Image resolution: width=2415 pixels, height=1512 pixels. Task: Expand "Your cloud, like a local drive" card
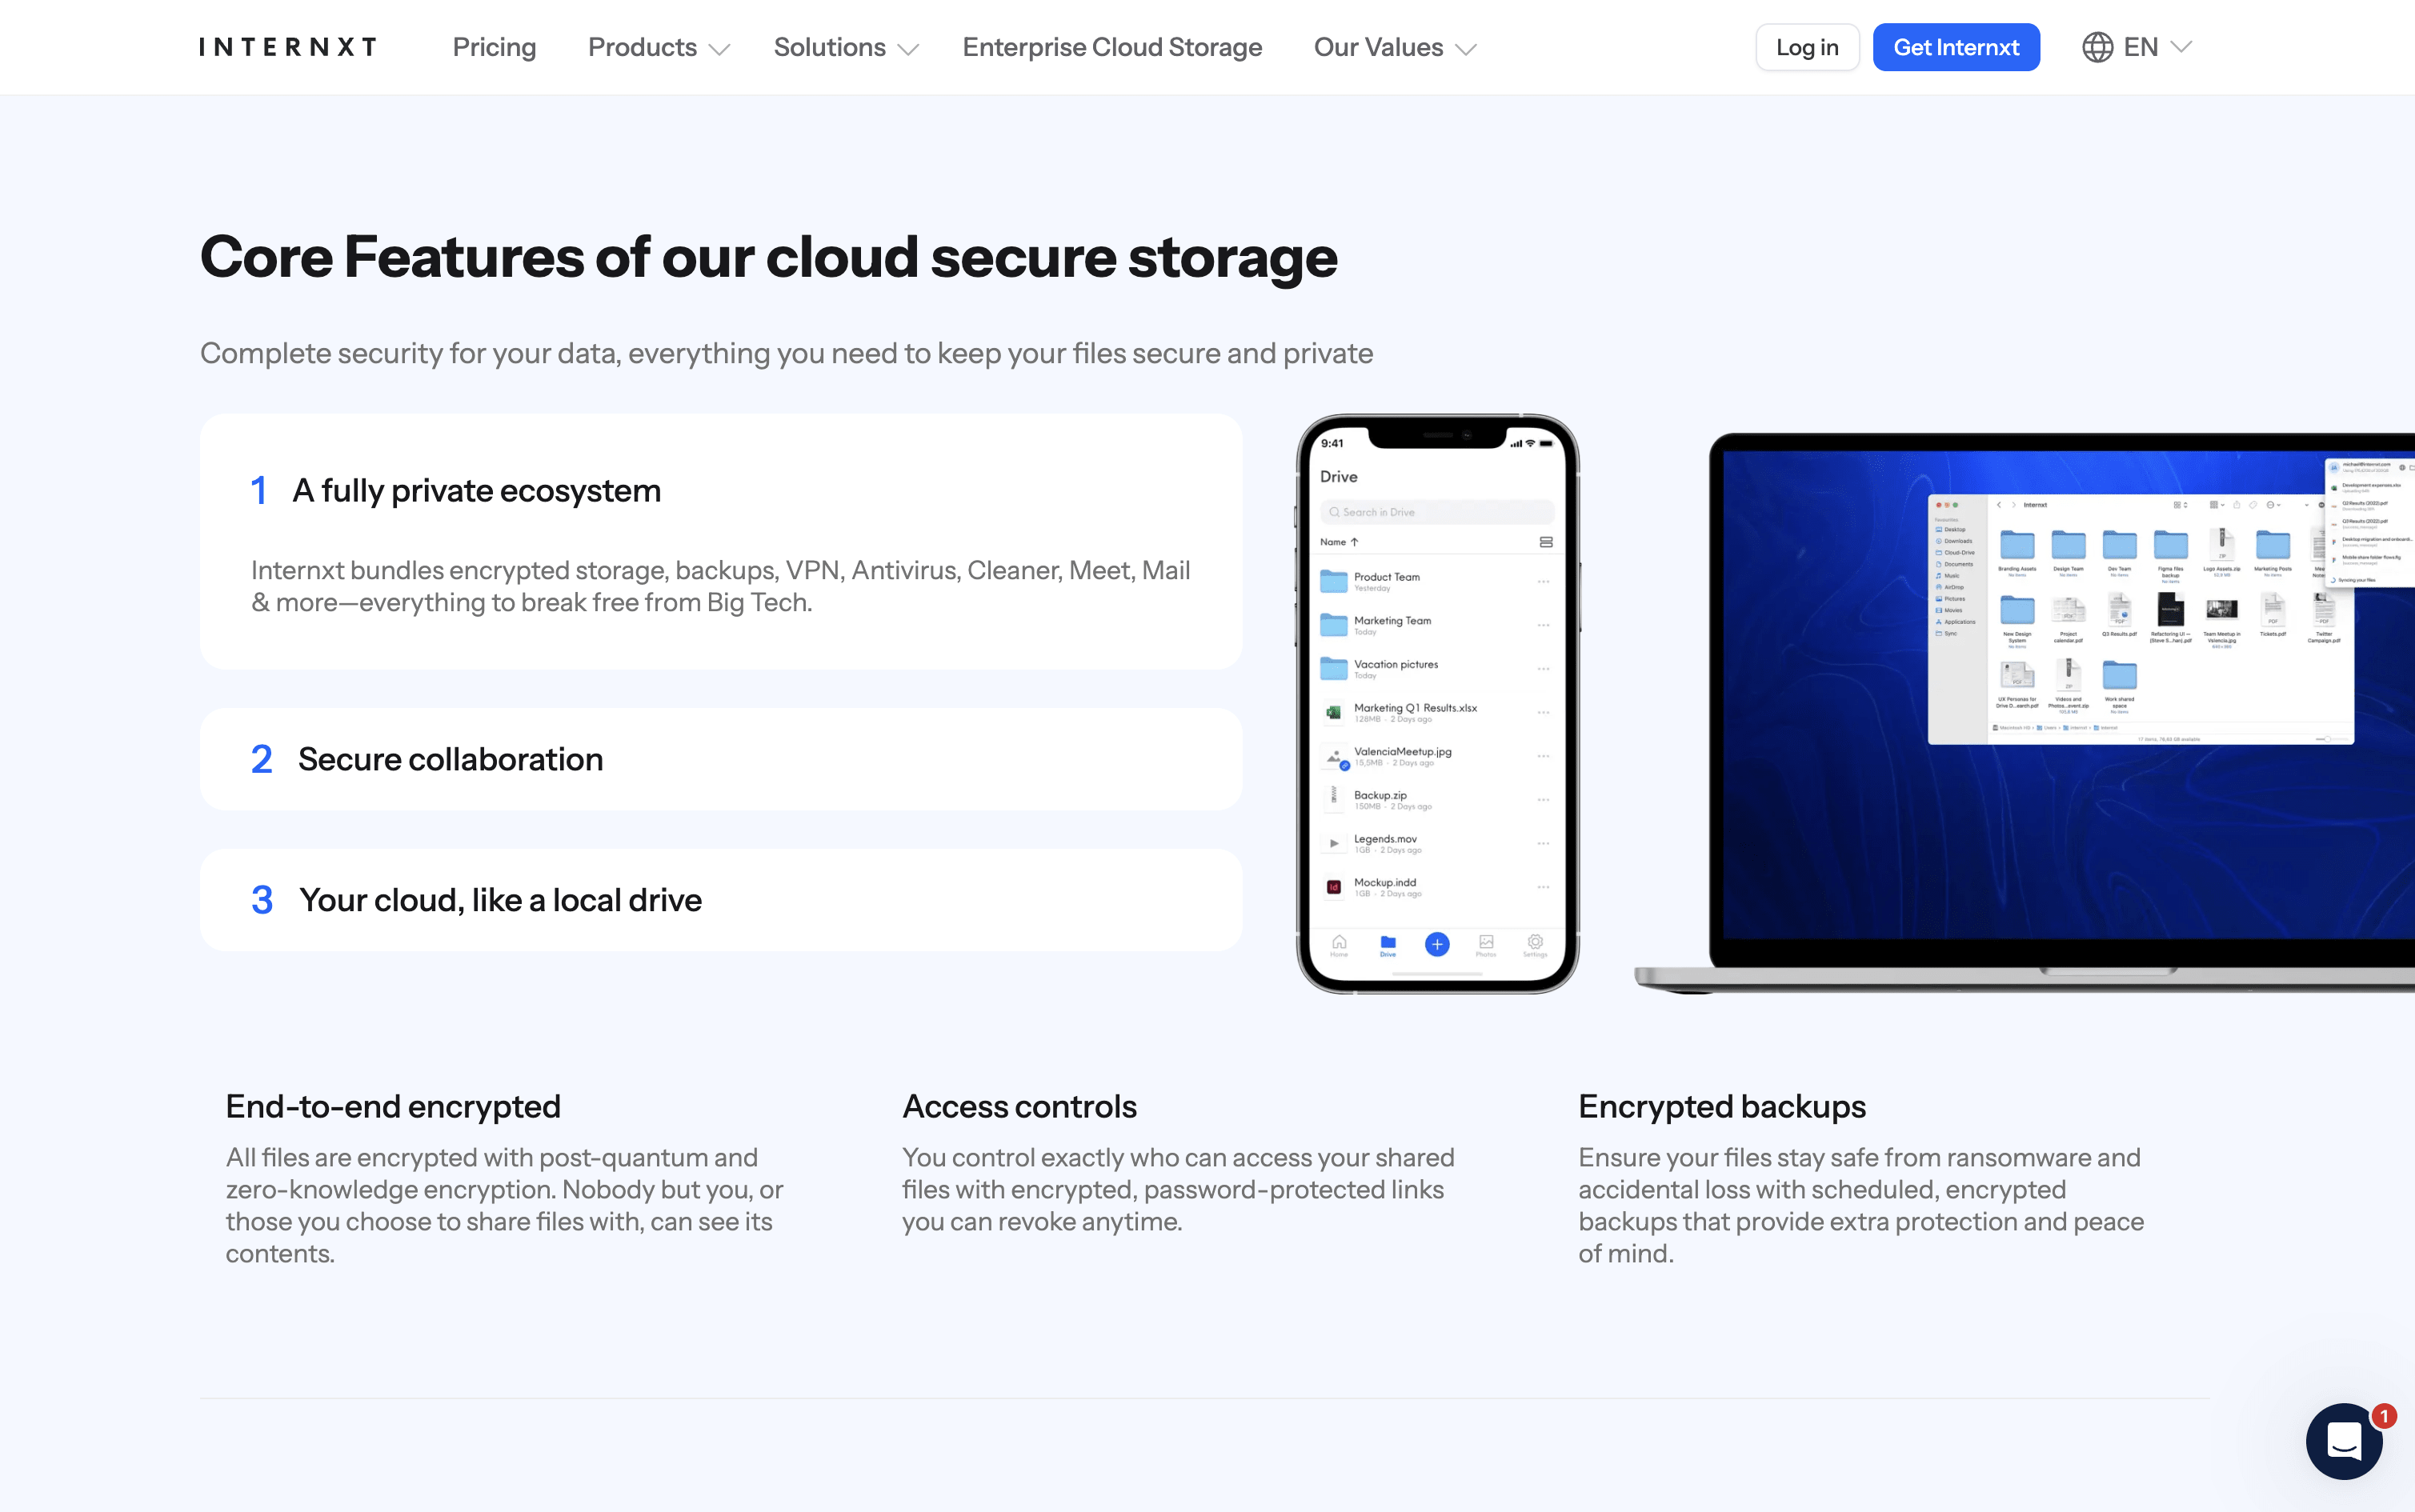[721, 900]
